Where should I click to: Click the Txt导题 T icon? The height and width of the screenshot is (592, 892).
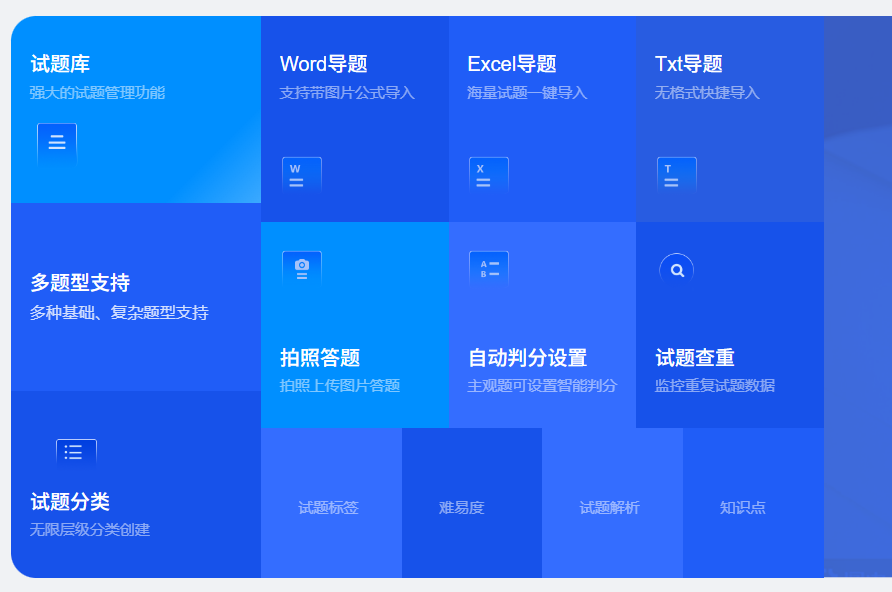tap(676, 175)
